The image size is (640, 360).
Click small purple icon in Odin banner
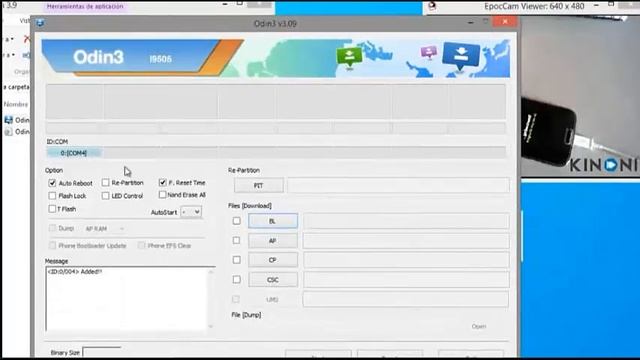(429, 52)
